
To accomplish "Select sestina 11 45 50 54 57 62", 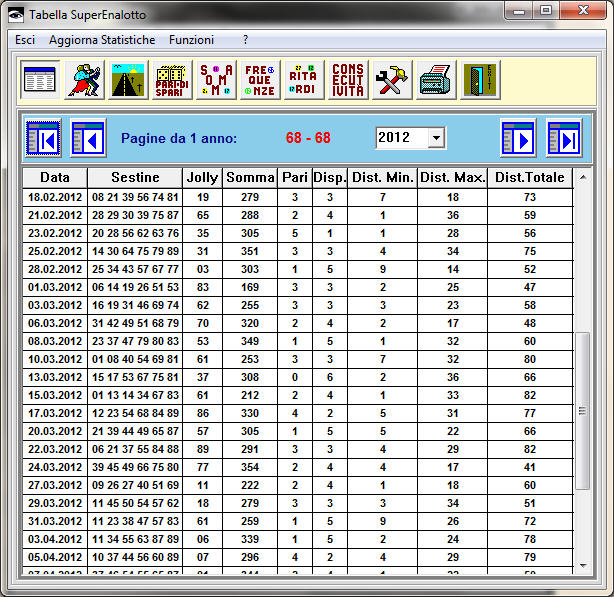I will [135, 503].
